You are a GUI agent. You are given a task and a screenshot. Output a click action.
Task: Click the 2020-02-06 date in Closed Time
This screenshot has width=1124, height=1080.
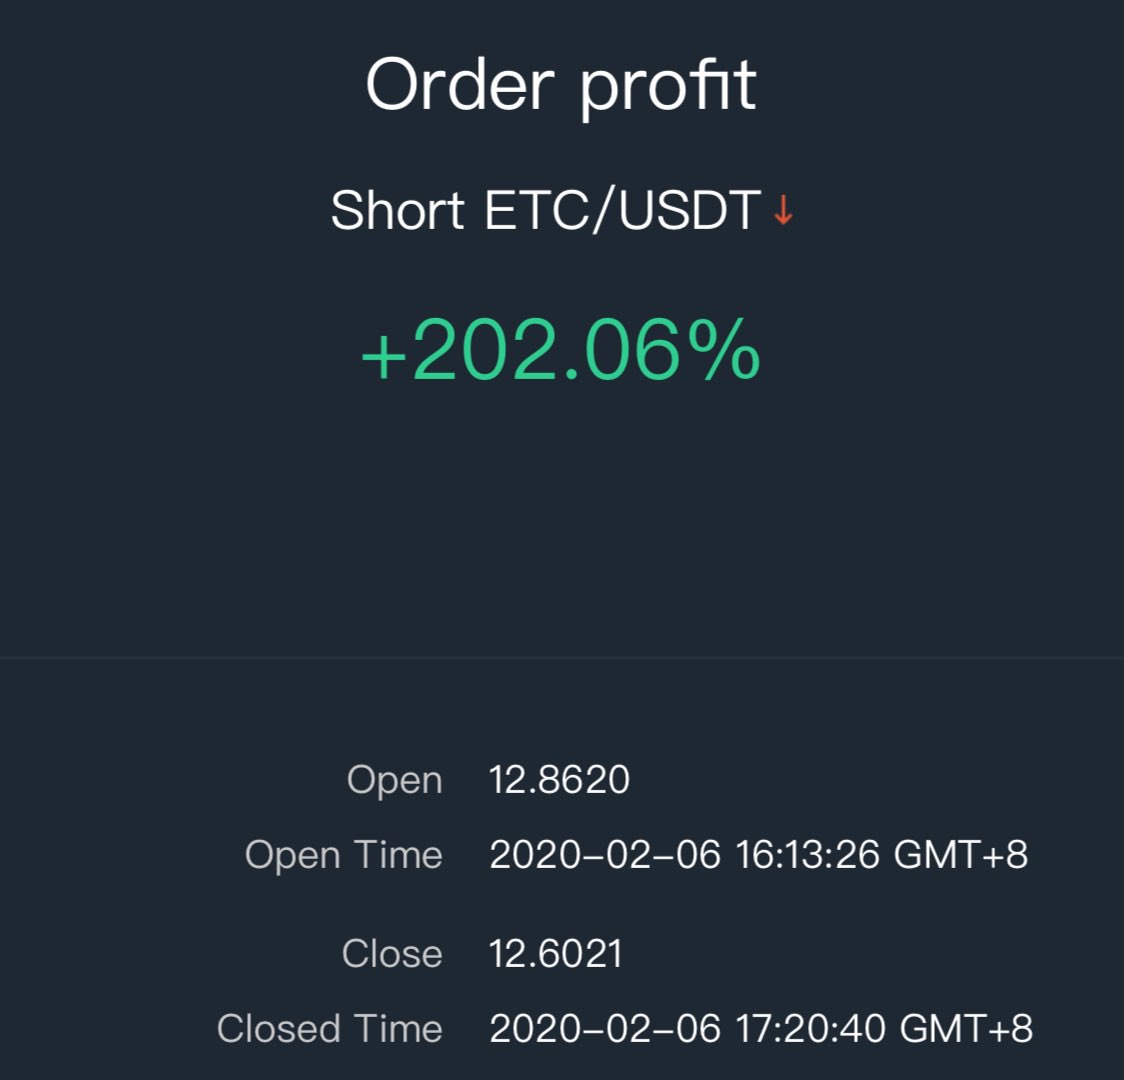605,1029
